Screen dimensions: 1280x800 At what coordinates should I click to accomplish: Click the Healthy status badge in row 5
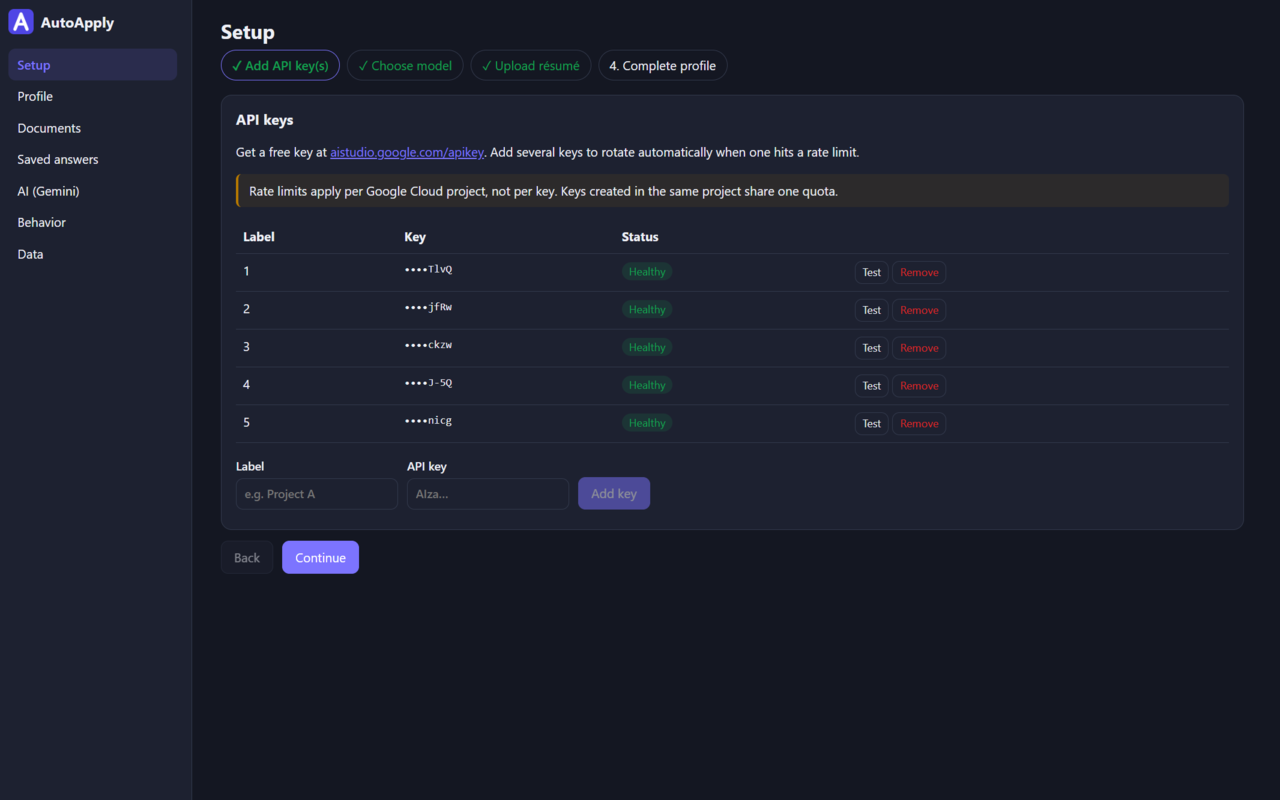pyautogui.click(x=647, y=424)
